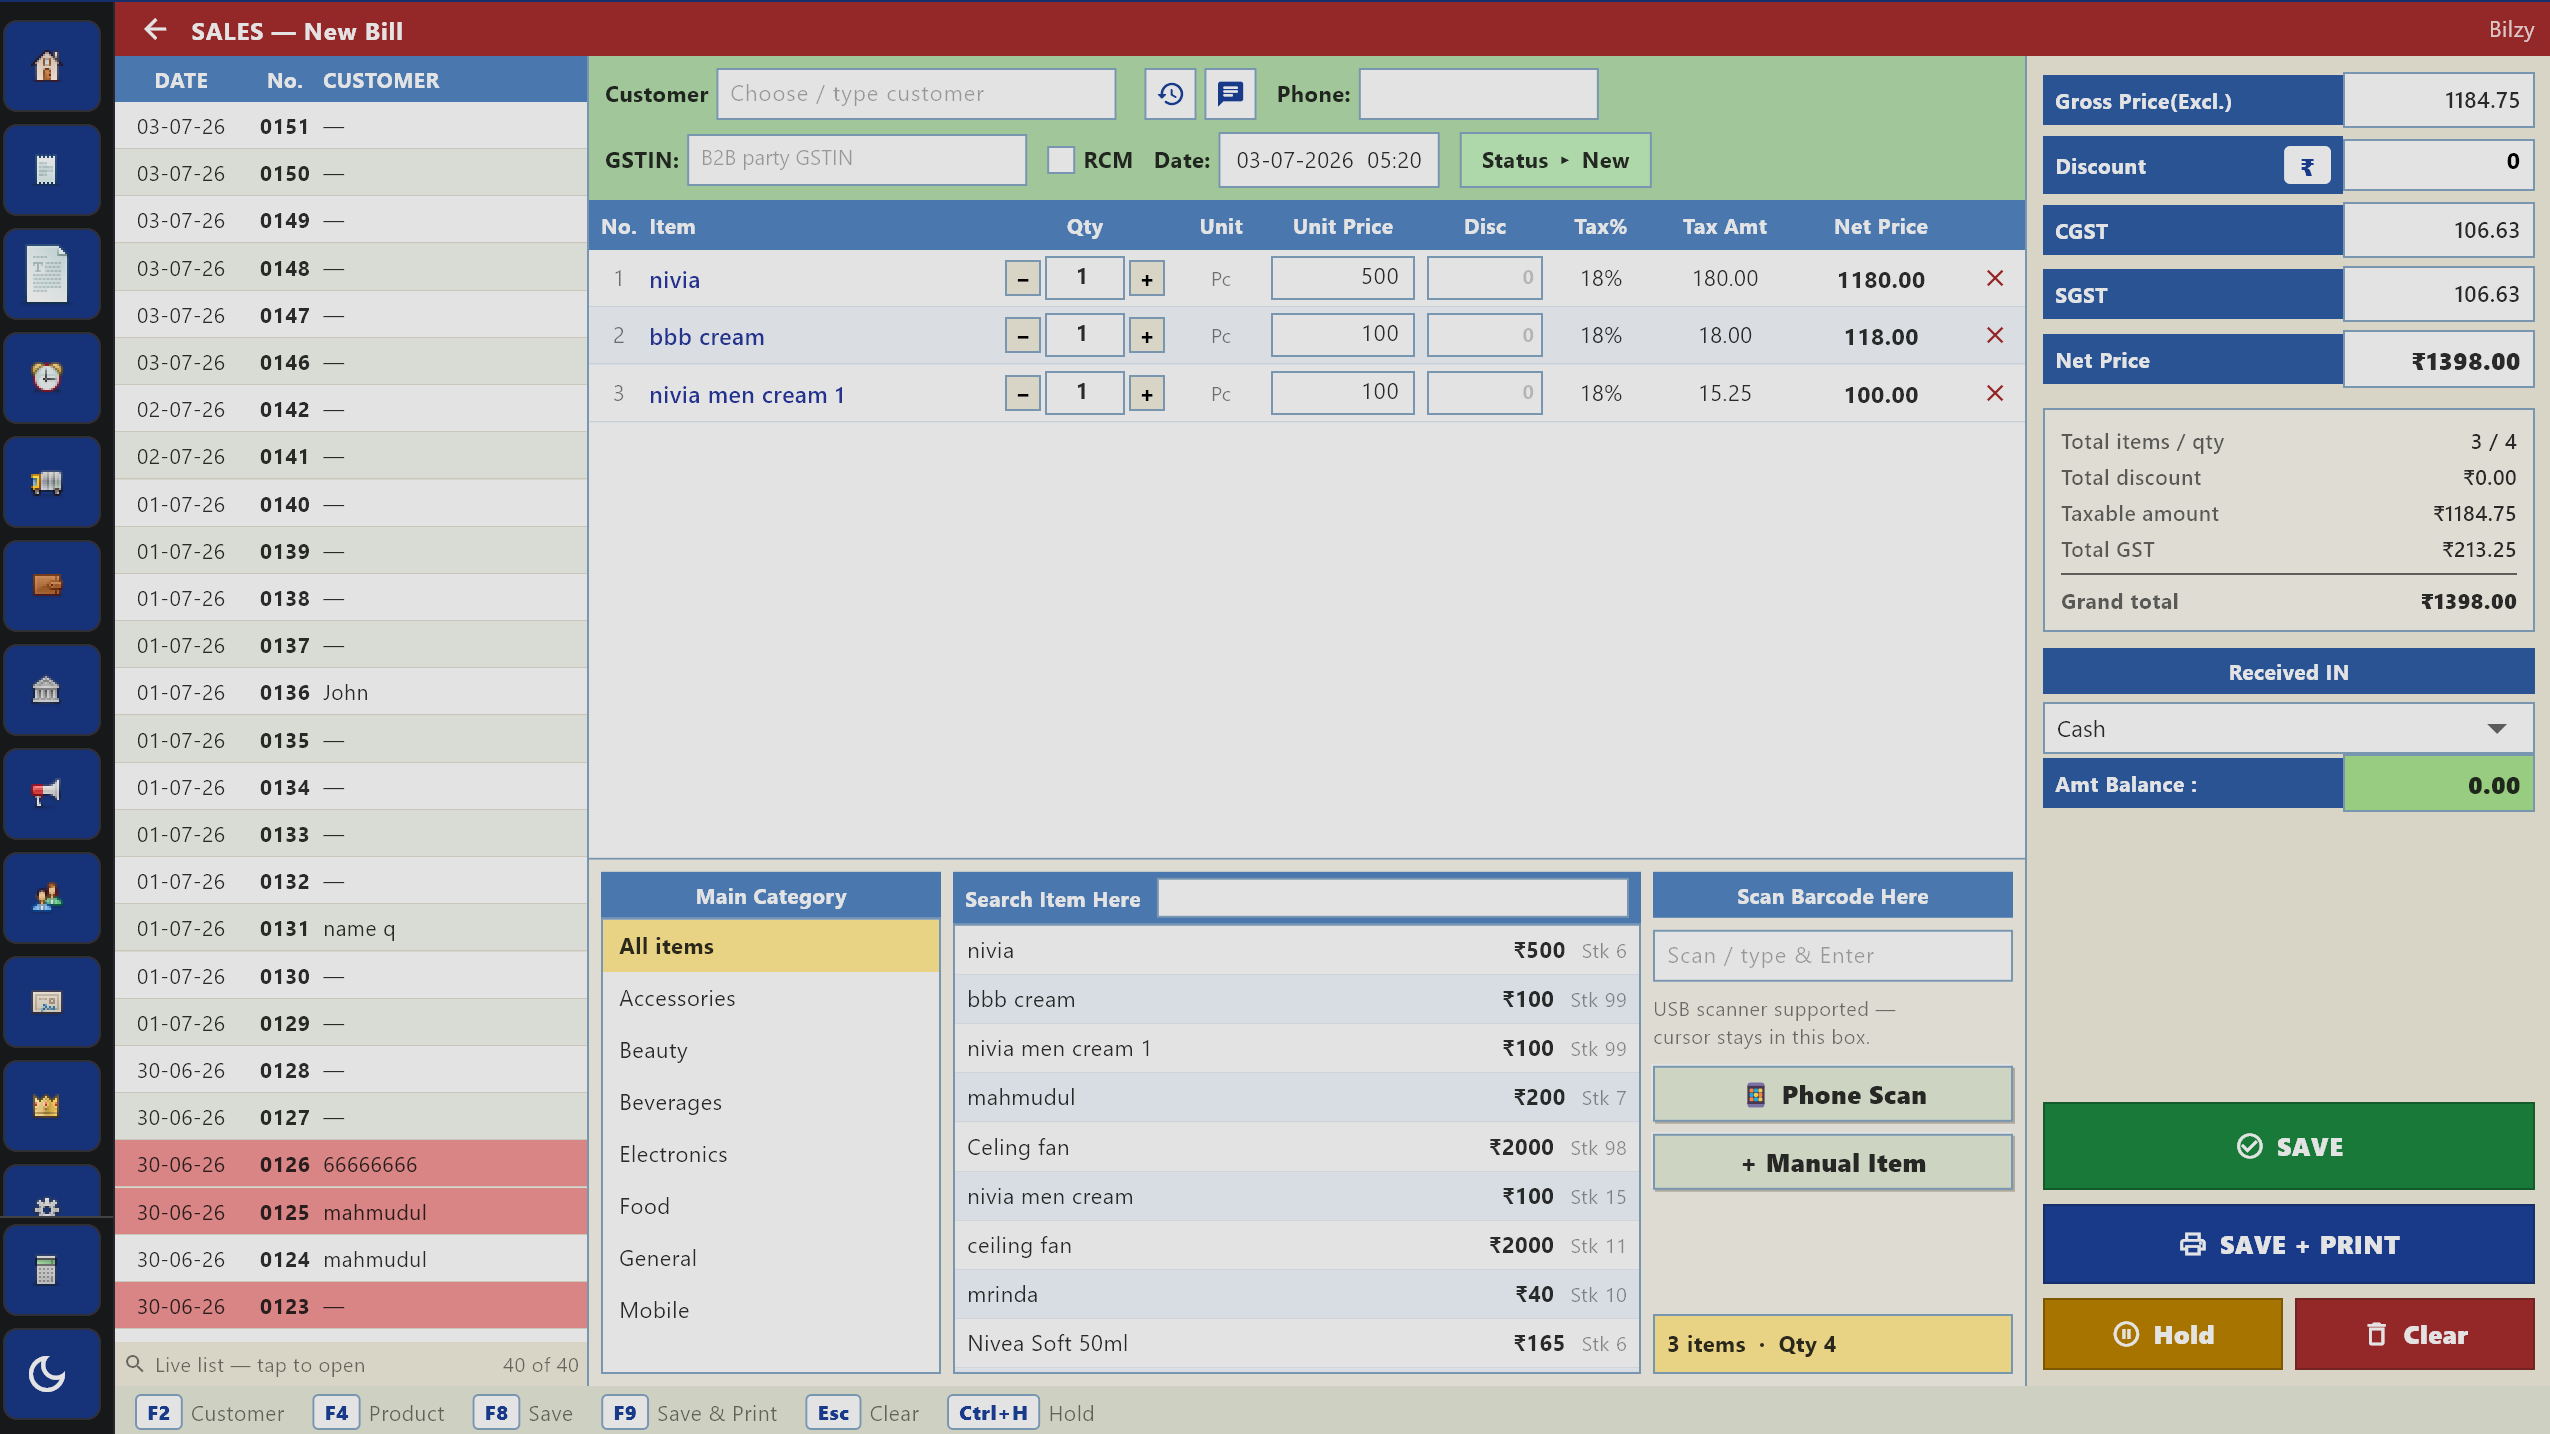Viewport: 2550px width, 1434px height.
Task: Open bill 0126 for 66666666
Action: [x=351, y=1164]
